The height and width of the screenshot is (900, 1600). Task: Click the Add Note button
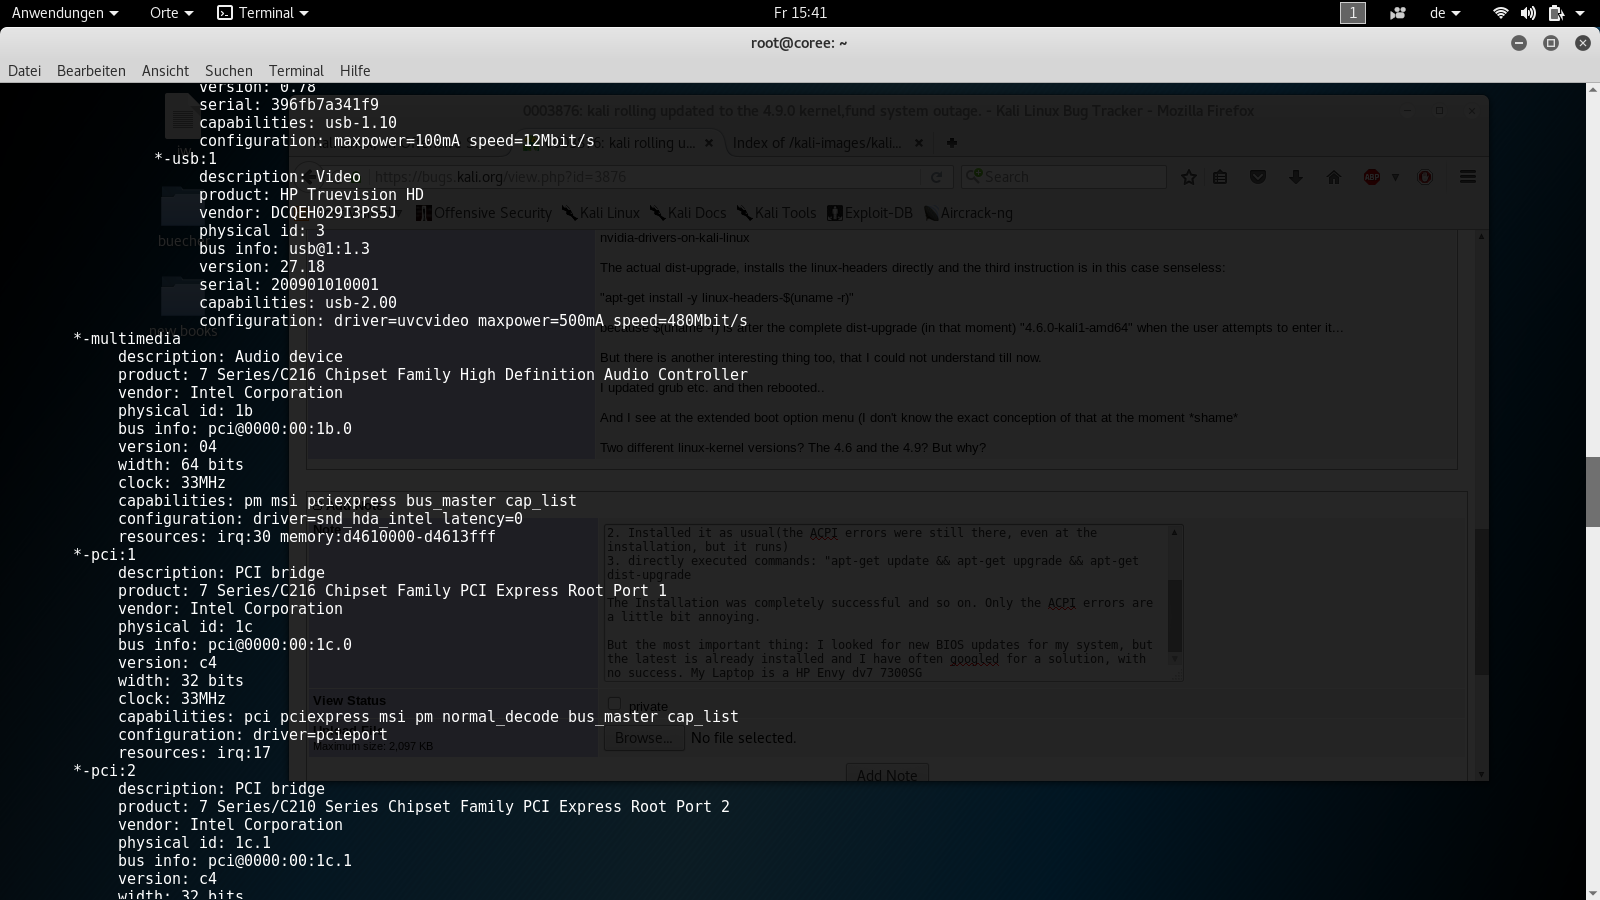tap(887, 775)
